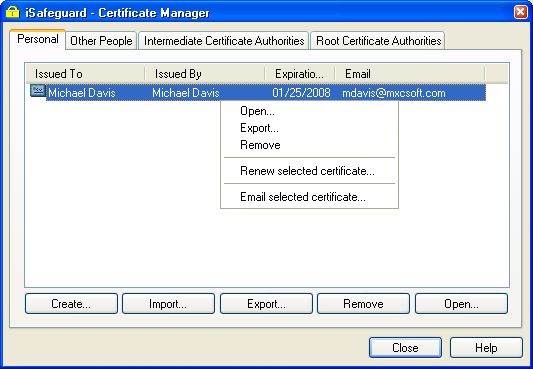Viewport: 533px width, 369px height.
Task: Select the Root Certificate Authorities tab
Action: click(x=378, y=41)
